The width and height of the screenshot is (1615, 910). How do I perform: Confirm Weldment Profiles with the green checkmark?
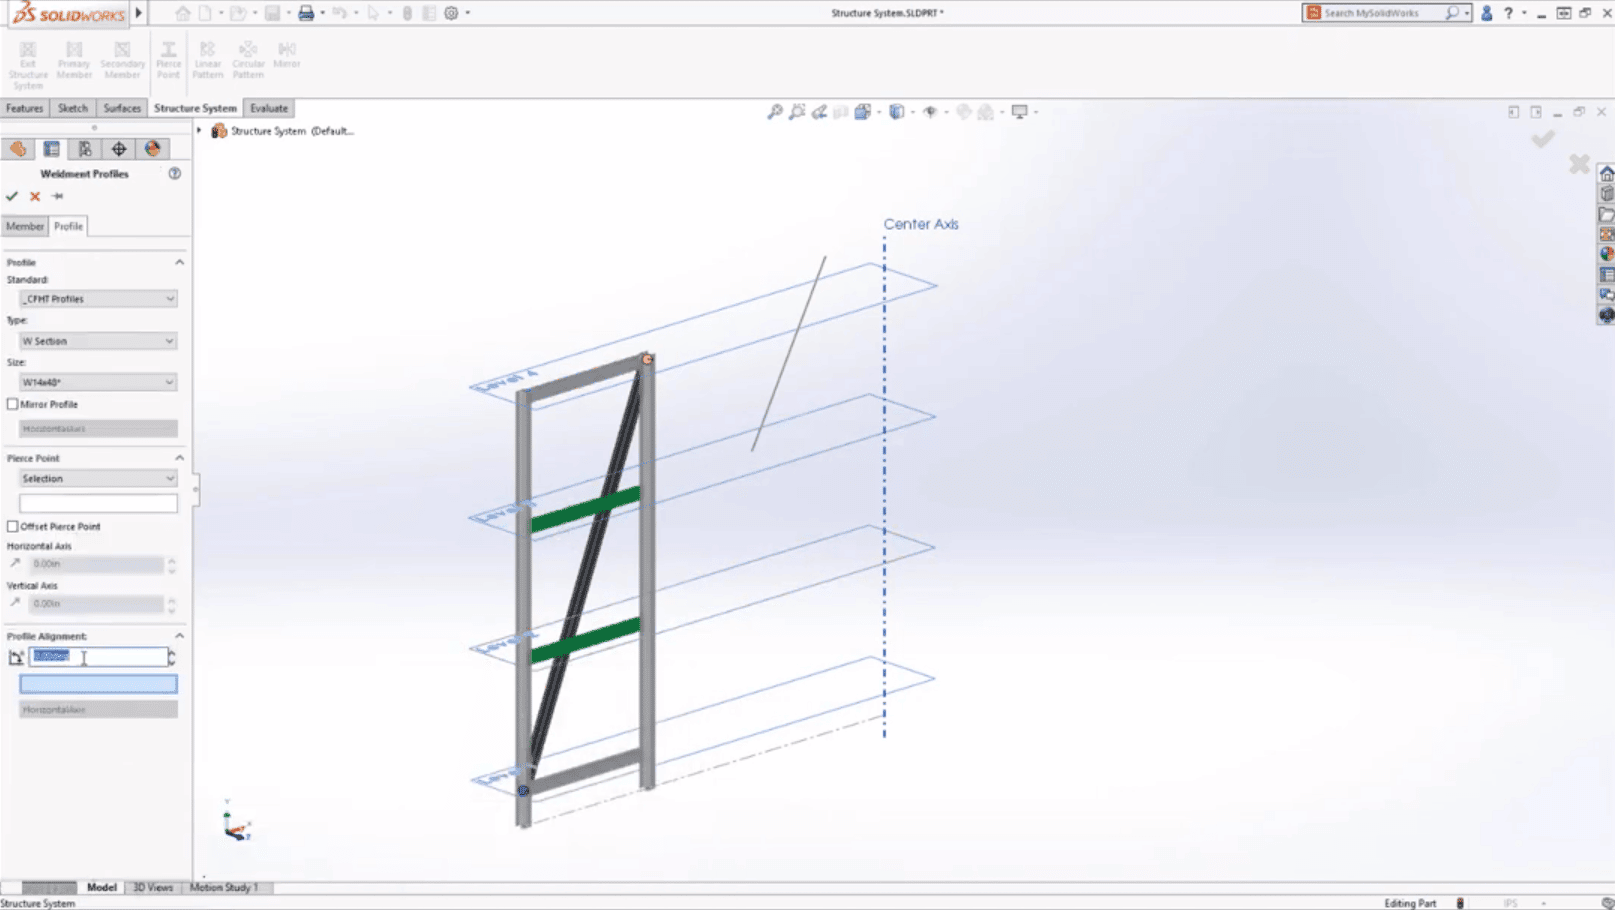click(x=12, y=196)
